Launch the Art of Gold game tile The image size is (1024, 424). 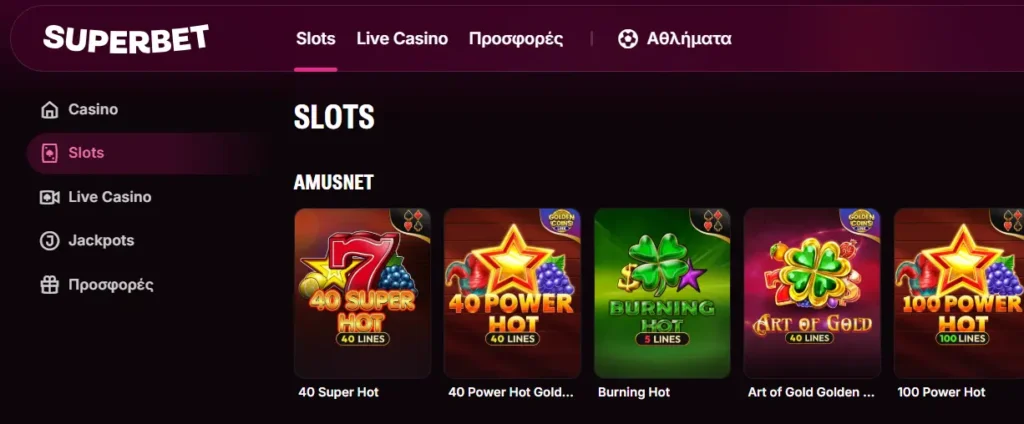[812, 293]
